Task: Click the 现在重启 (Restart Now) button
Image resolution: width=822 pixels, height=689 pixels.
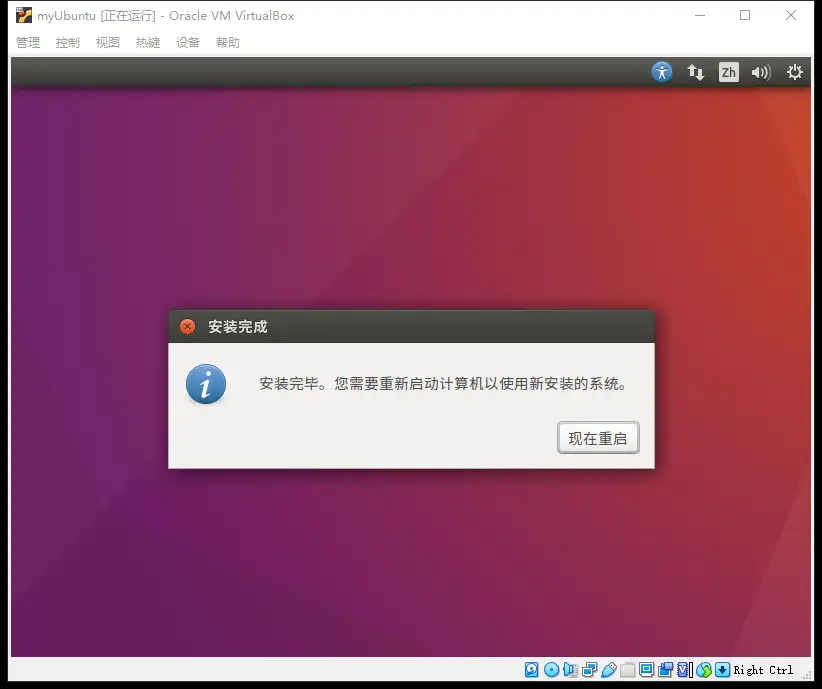Action: tap(598, 438)
